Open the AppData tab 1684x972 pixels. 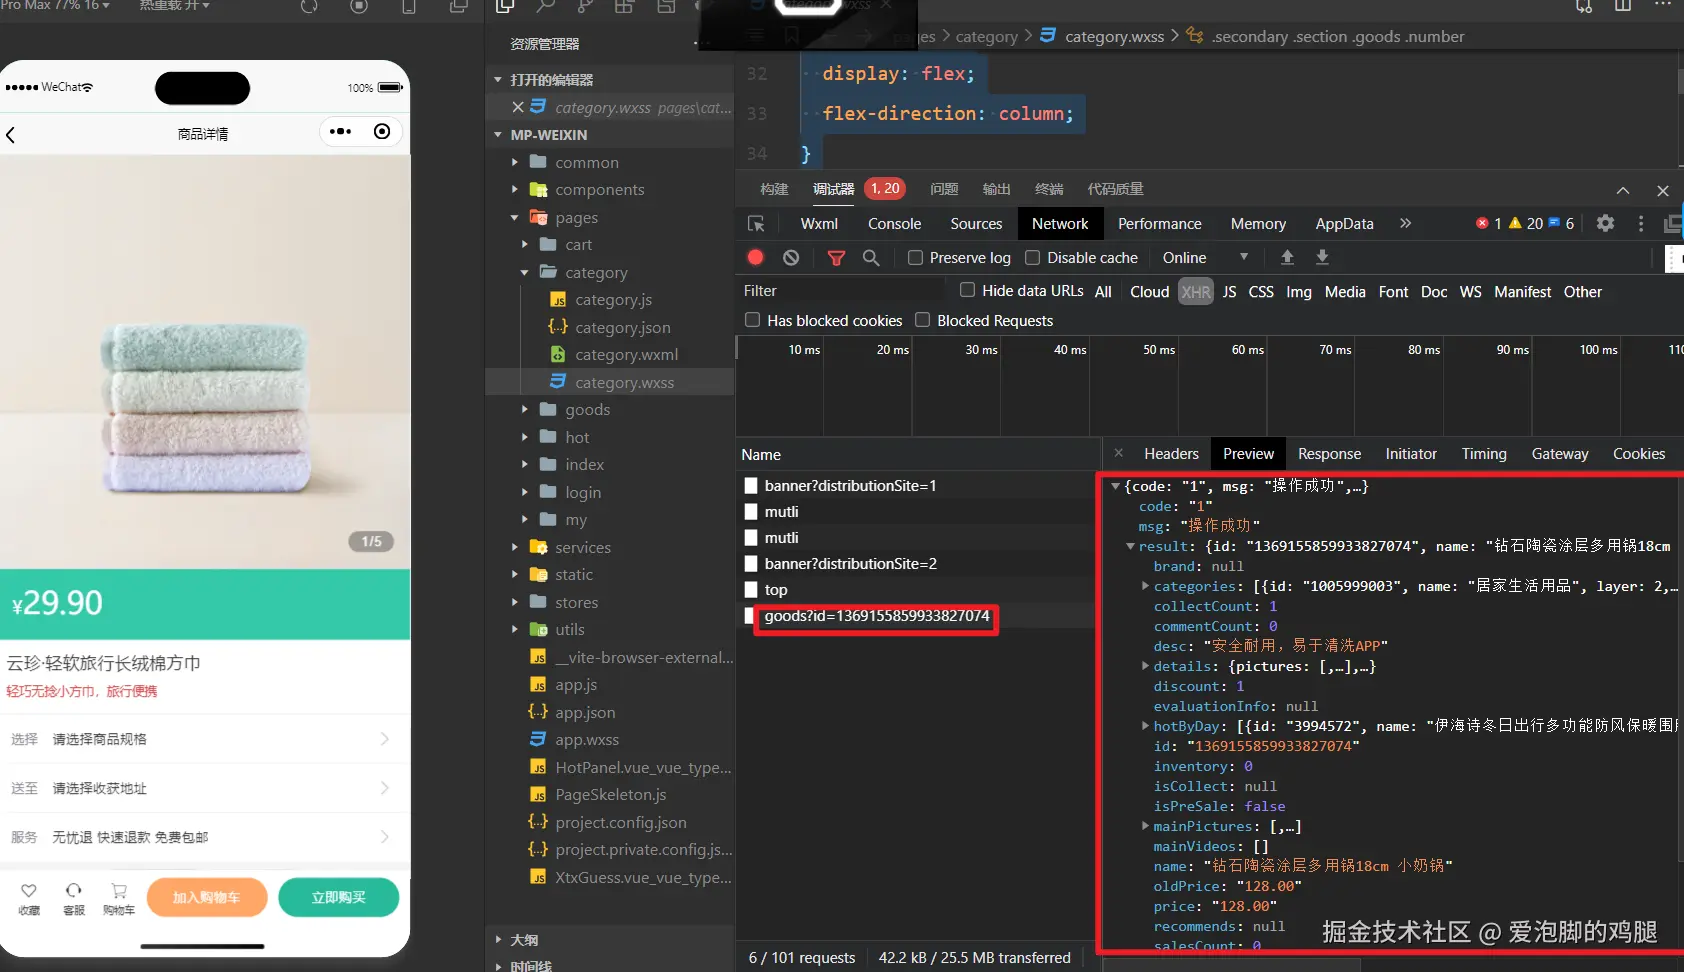pos(1344,224)
